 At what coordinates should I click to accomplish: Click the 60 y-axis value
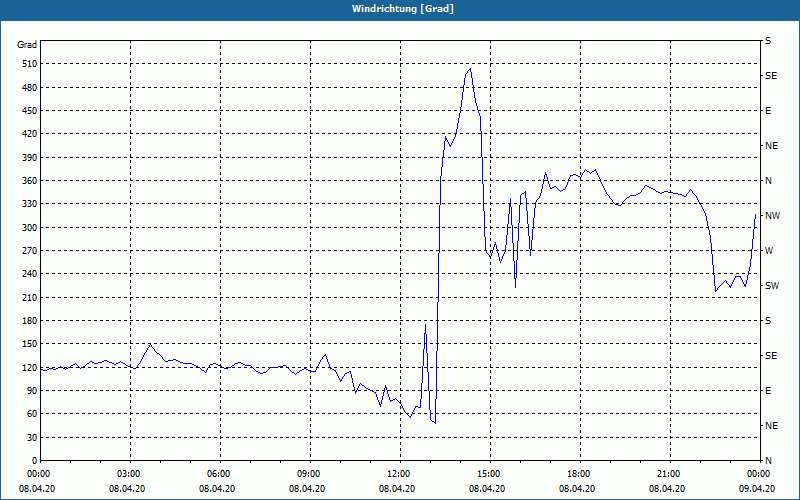(32, 414)
